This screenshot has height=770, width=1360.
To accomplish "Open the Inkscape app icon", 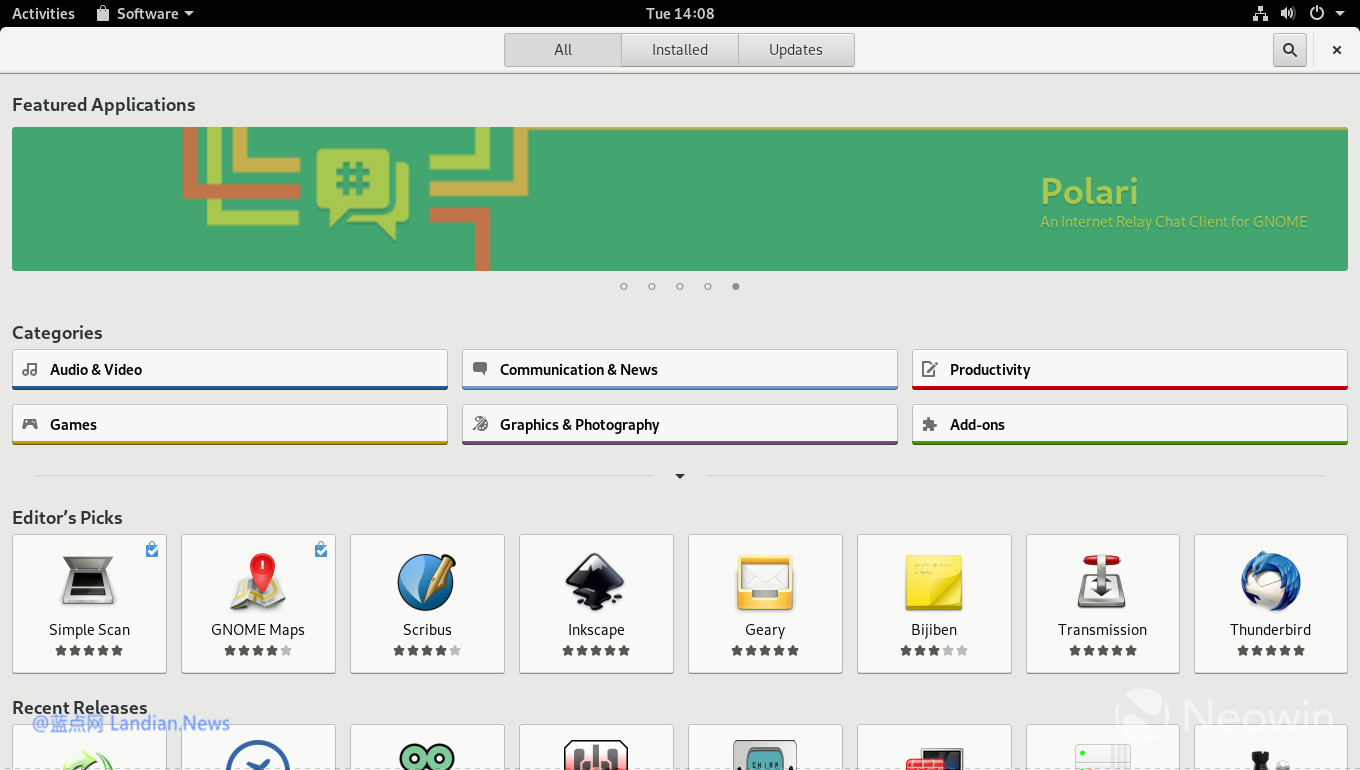I will point(596,581).
